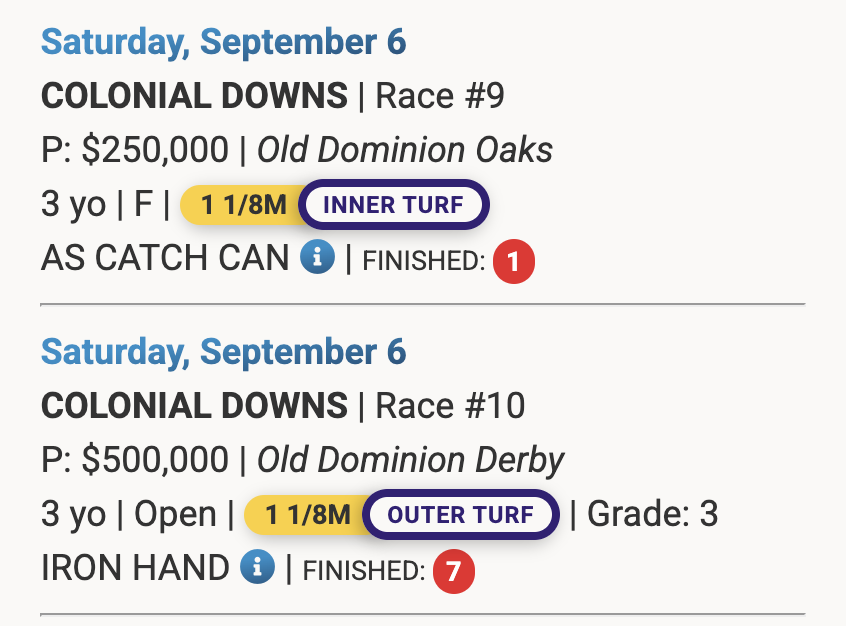
Task: Click the Race #9 label
Action: tap(440, 97)
